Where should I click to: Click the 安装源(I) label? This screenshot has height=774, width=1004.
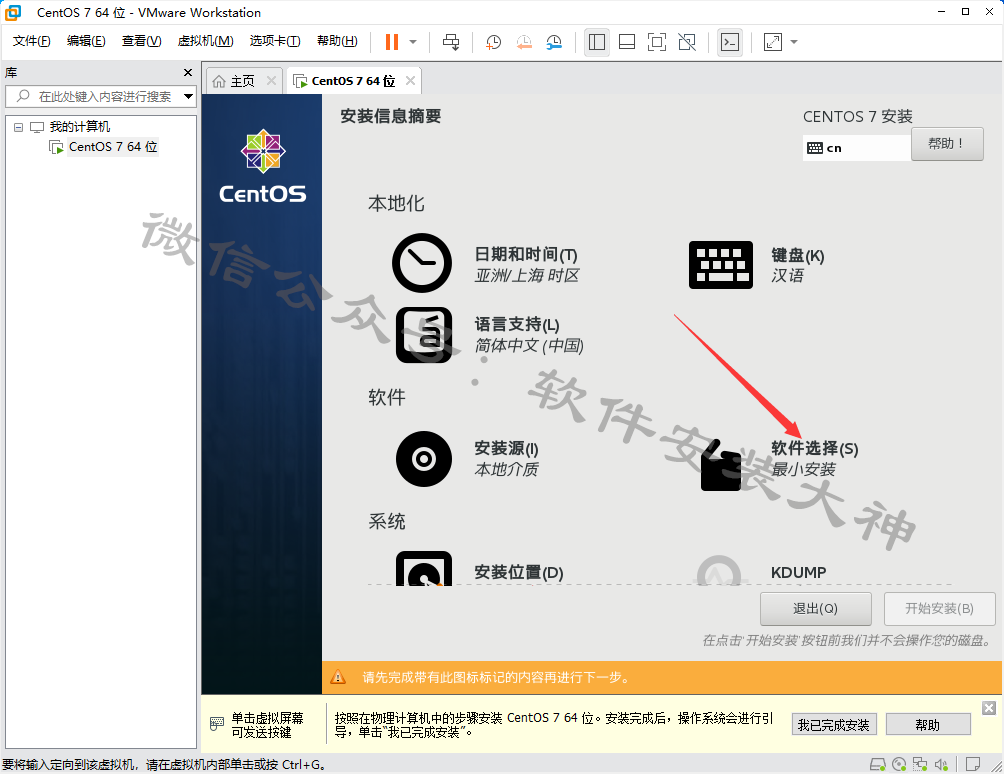point(506,448)
